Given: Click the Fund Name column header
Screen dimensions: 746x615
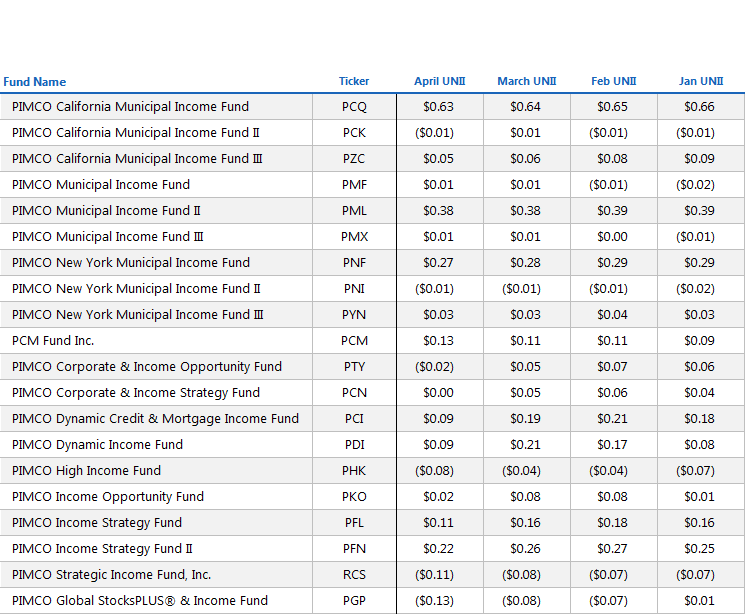Looking at the screenshot, I should (34, 82).
